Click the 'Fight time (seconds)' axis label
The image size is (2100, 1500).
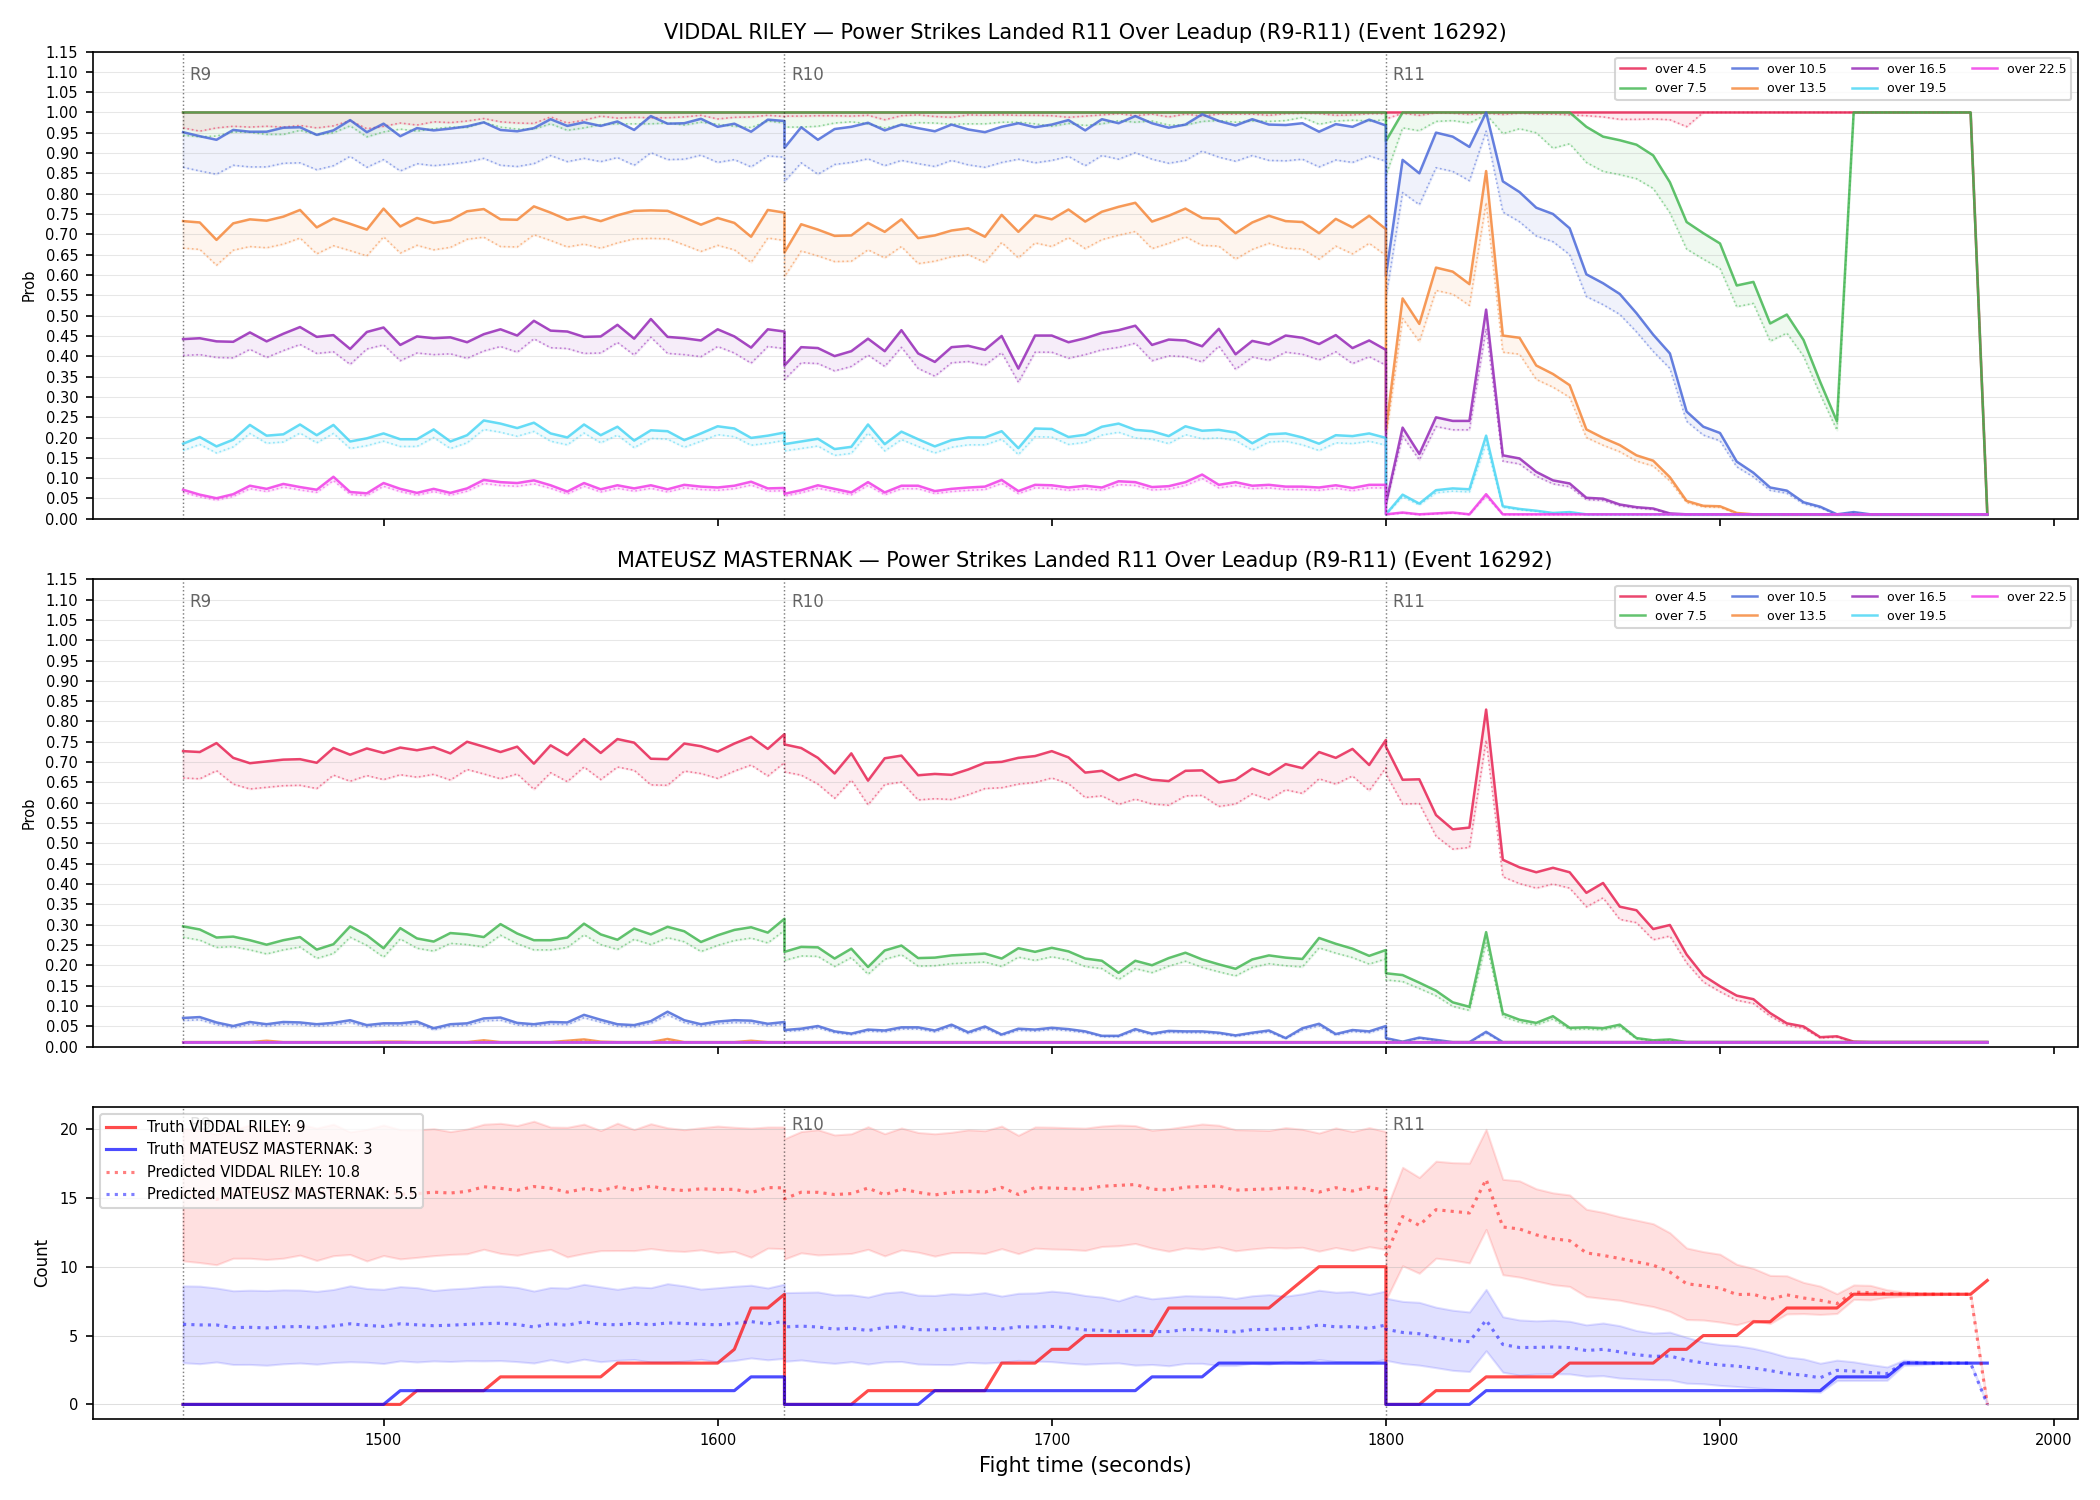point(1085,1465)
